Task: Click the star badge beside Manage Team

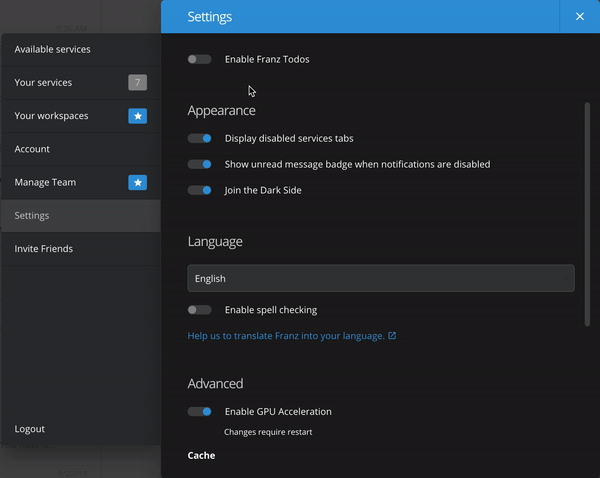Action: [x=137, y=183]
